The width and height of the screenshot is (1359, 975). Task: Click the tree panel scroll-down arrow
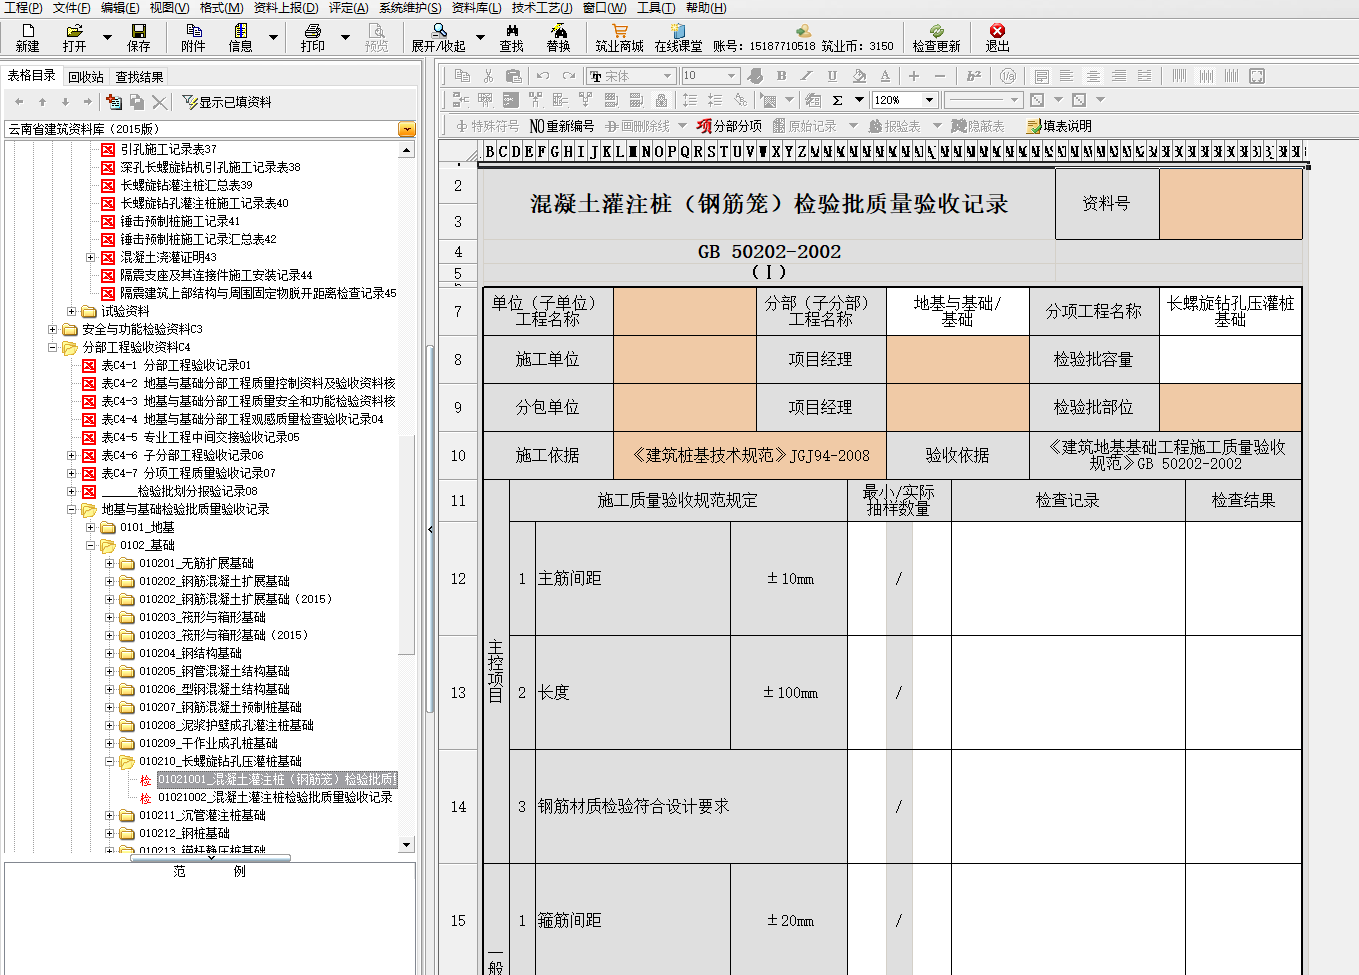click(x=406, y=845)
